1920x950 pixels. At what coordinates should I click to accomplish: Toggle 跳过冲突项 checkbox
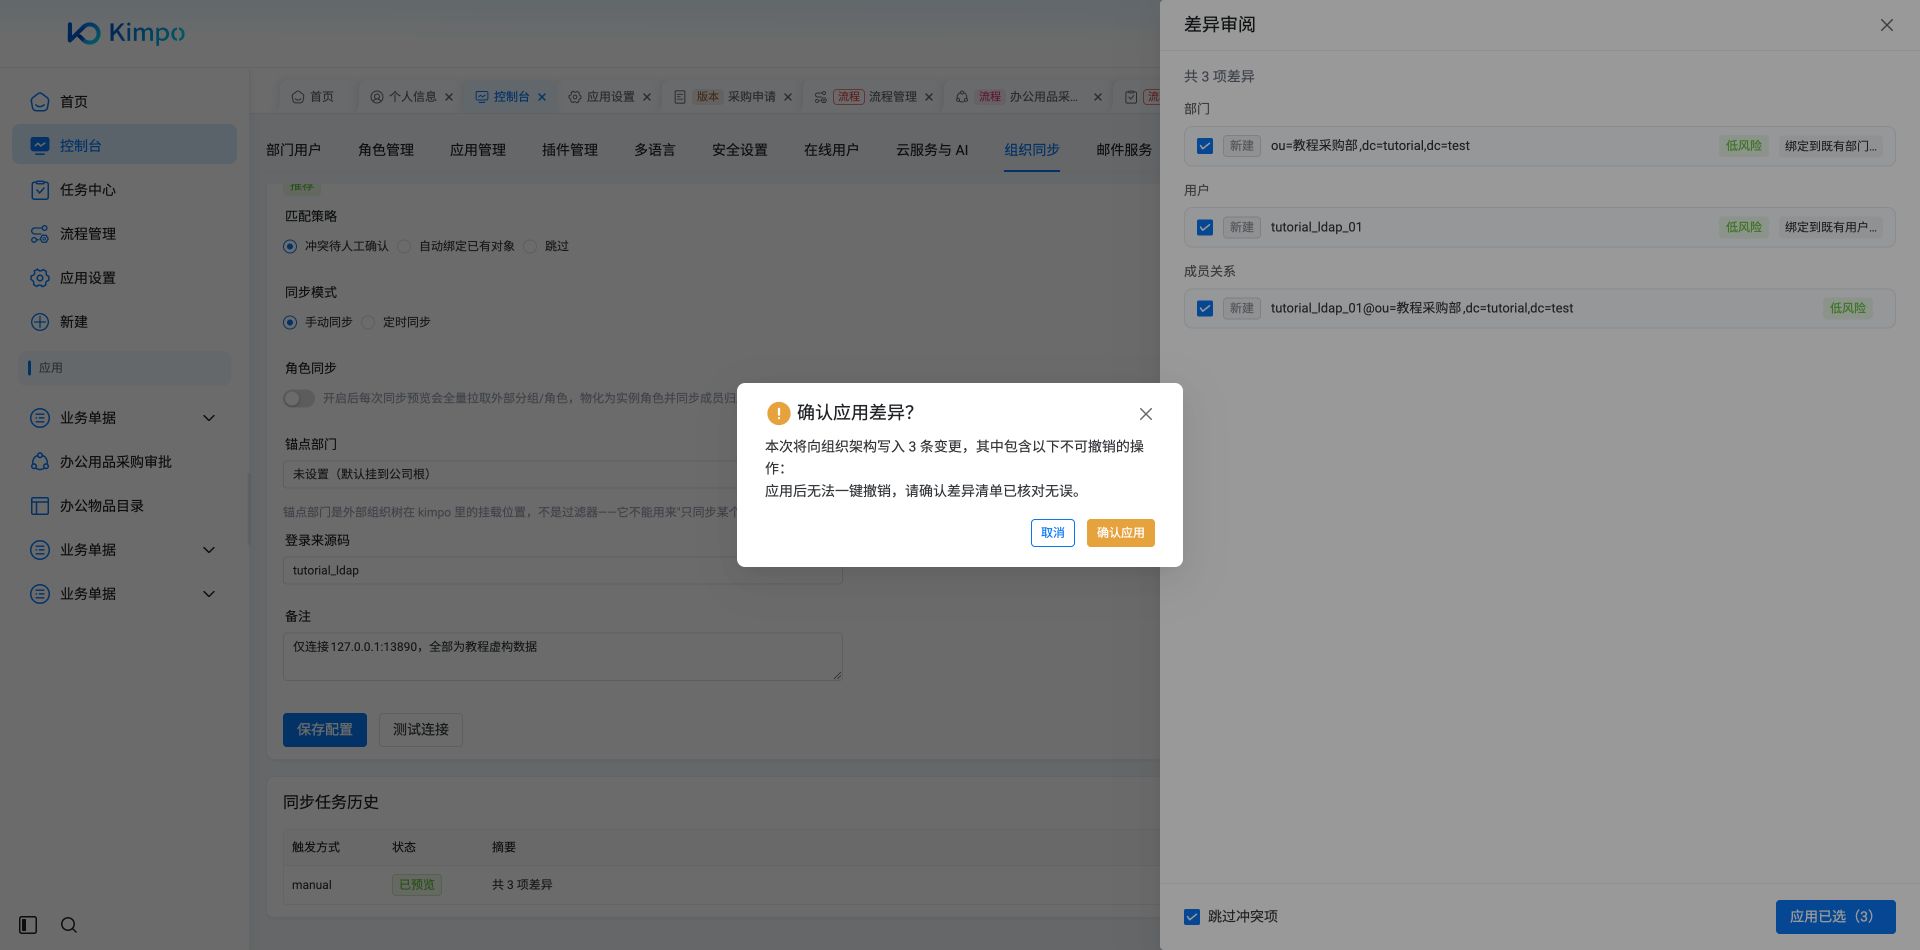point(1192,917)
